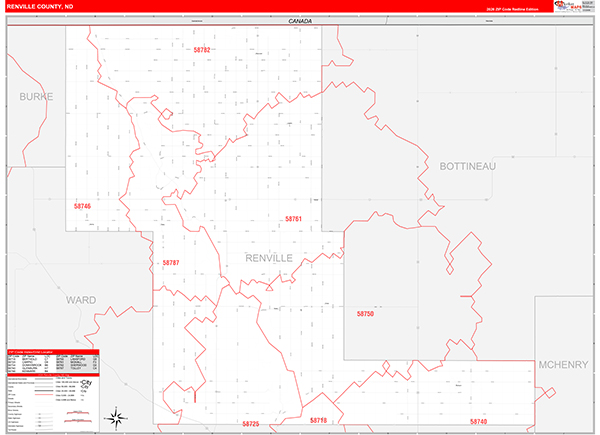Viewport: 600px width, 435px height.
Task: Click the red ZIP Code line legend sample
Action: 44,394
